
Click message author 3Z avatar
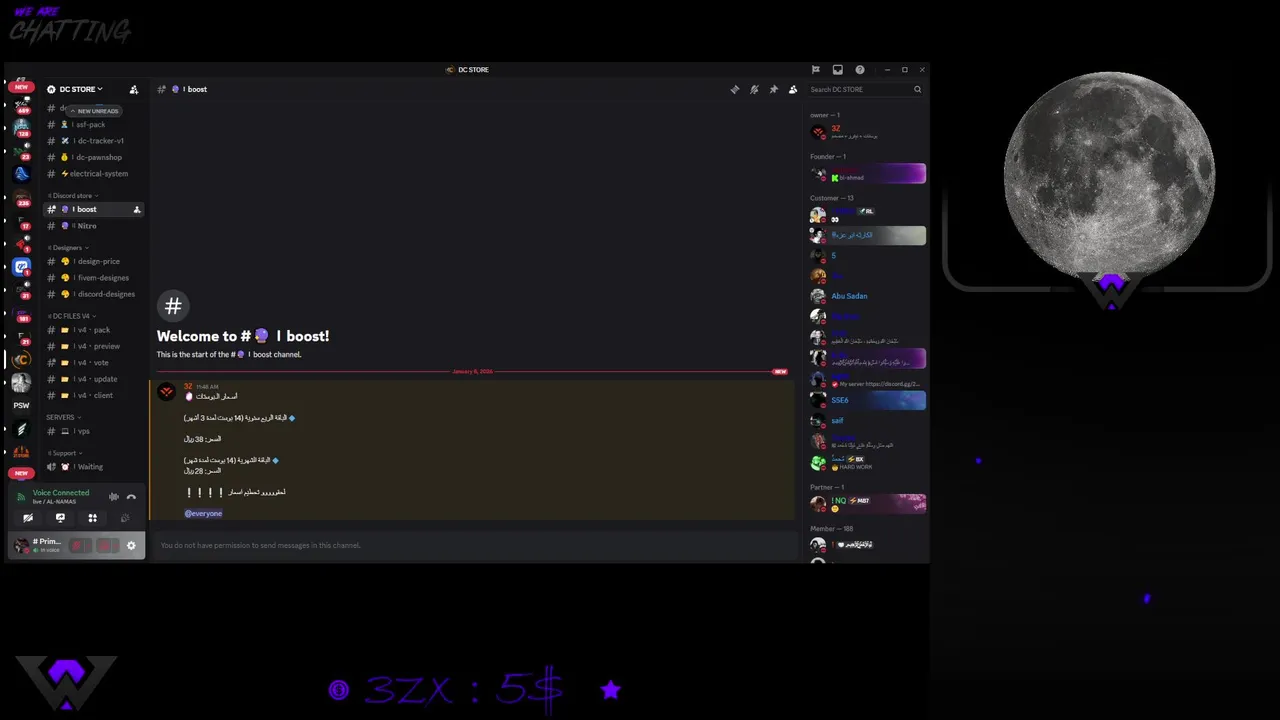[166, 392]
